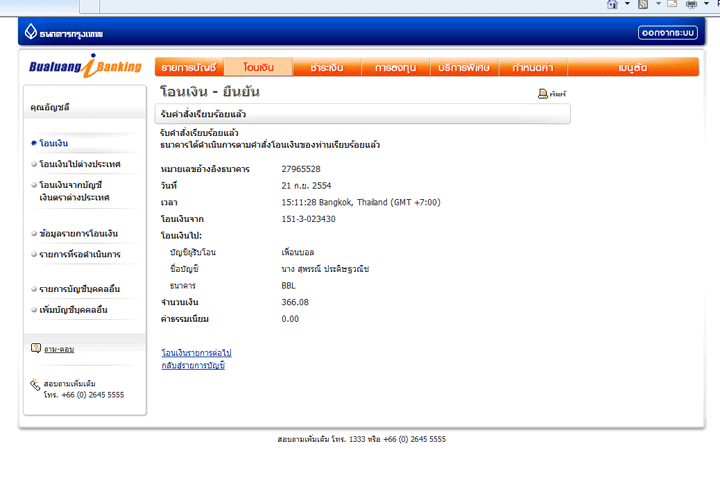Open the รายการบัญชี tab
Image resolution: width=720 pixels, height=480 pixels.
[189, 67]
